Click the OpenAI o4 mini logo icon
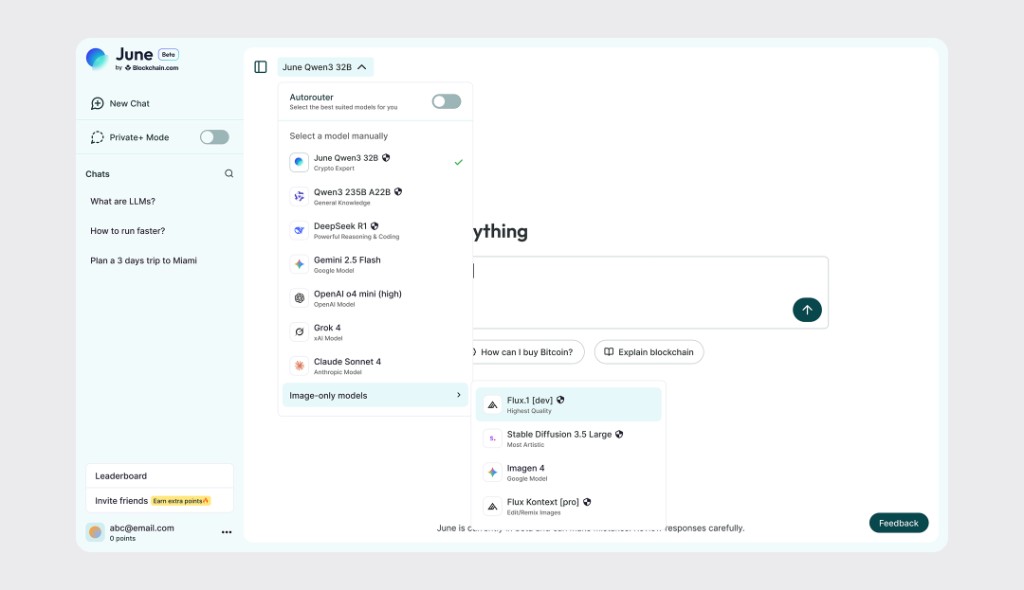 pyautogui.click(x=299, y=298)
